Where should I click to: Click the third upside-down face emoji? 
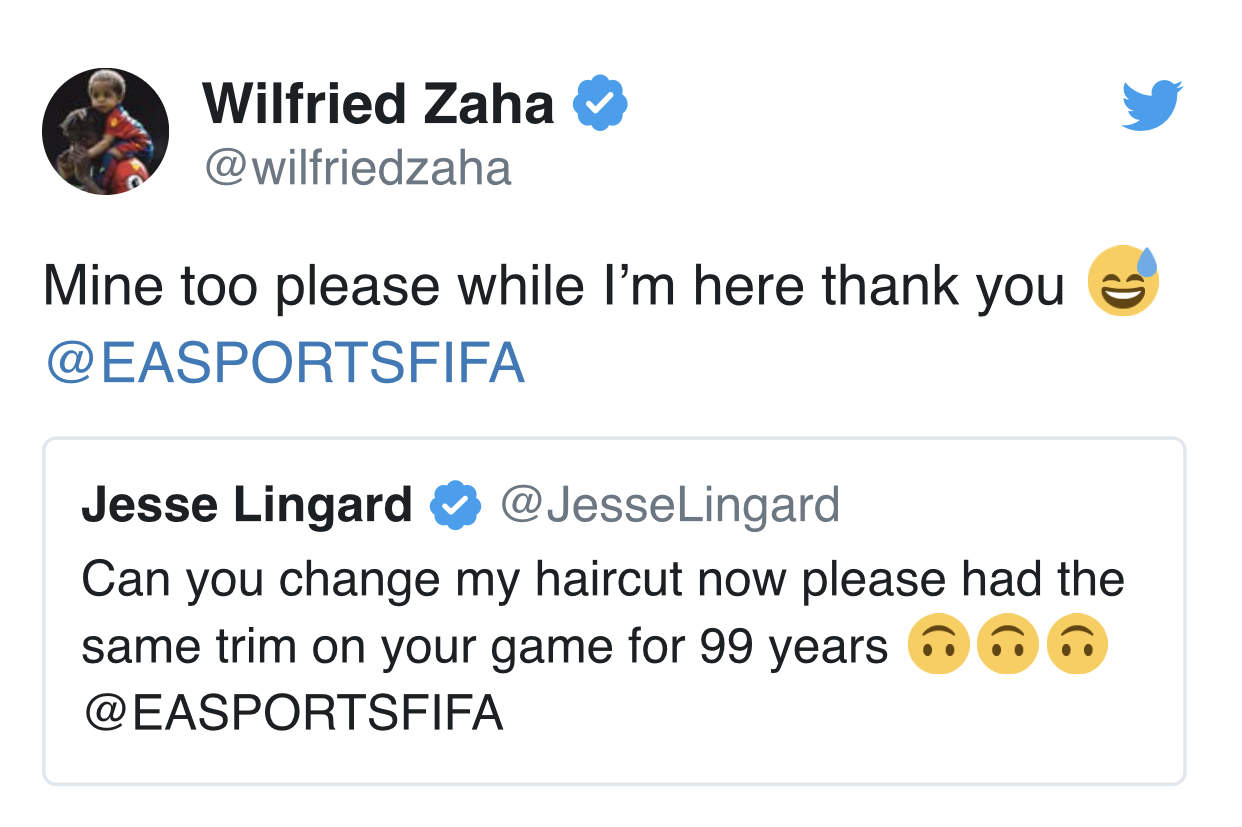coord(1077,647)
